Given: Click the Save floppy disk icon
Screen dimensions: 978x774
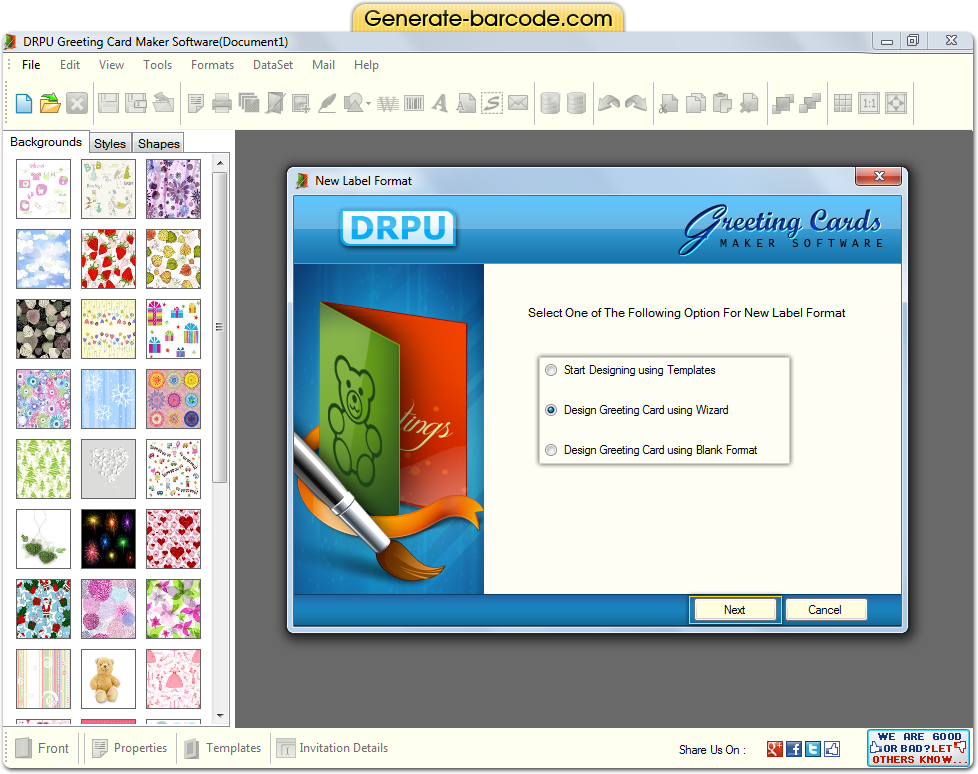Looking at the screenshot, I should [x=109, y=103].
